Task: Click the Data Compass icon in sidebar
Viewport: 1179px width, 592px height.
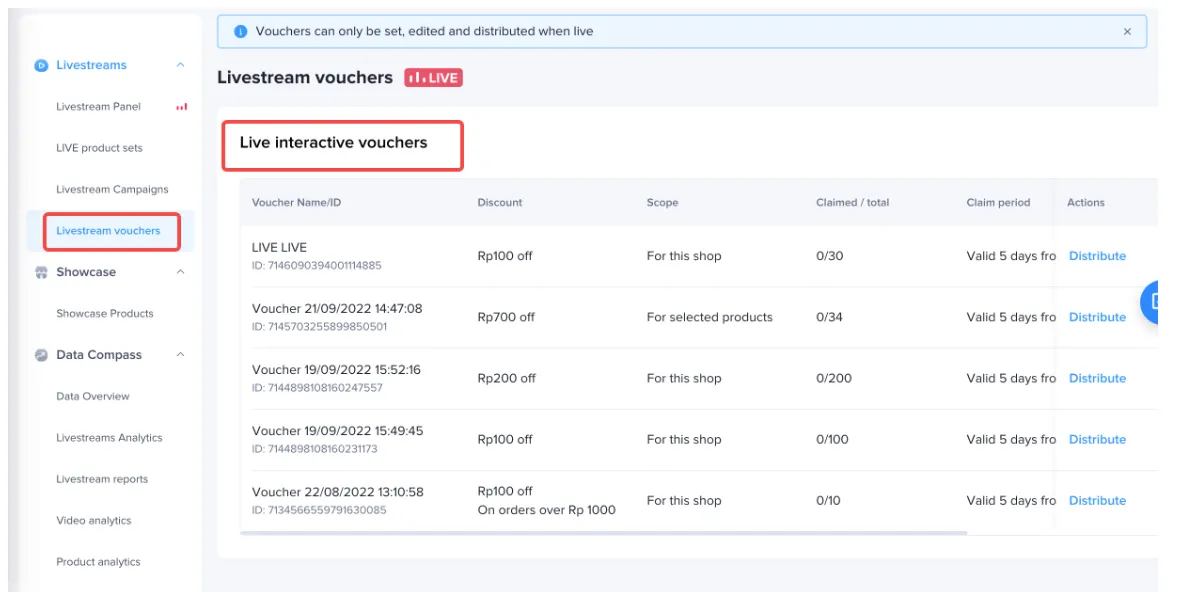Action: click(x=41, y=355)
